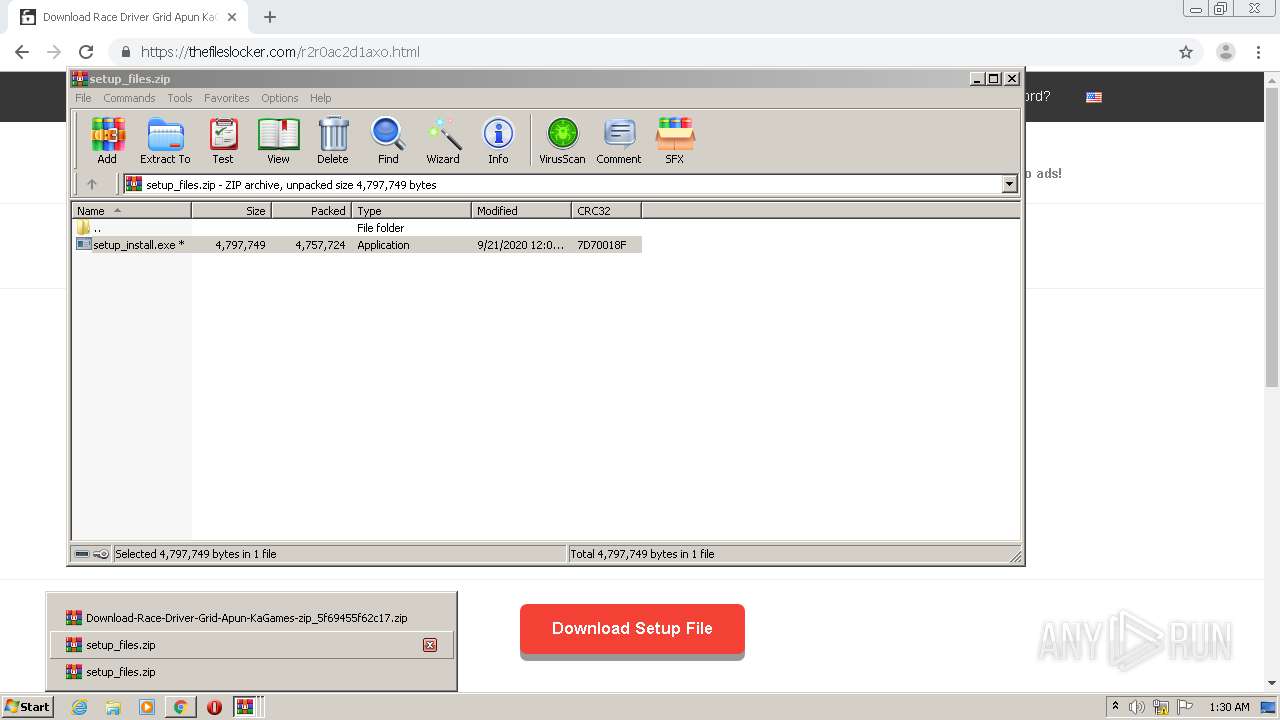Open the Commands menu
This screenshot has height=720, width=1280.
[x=129, y=98]
